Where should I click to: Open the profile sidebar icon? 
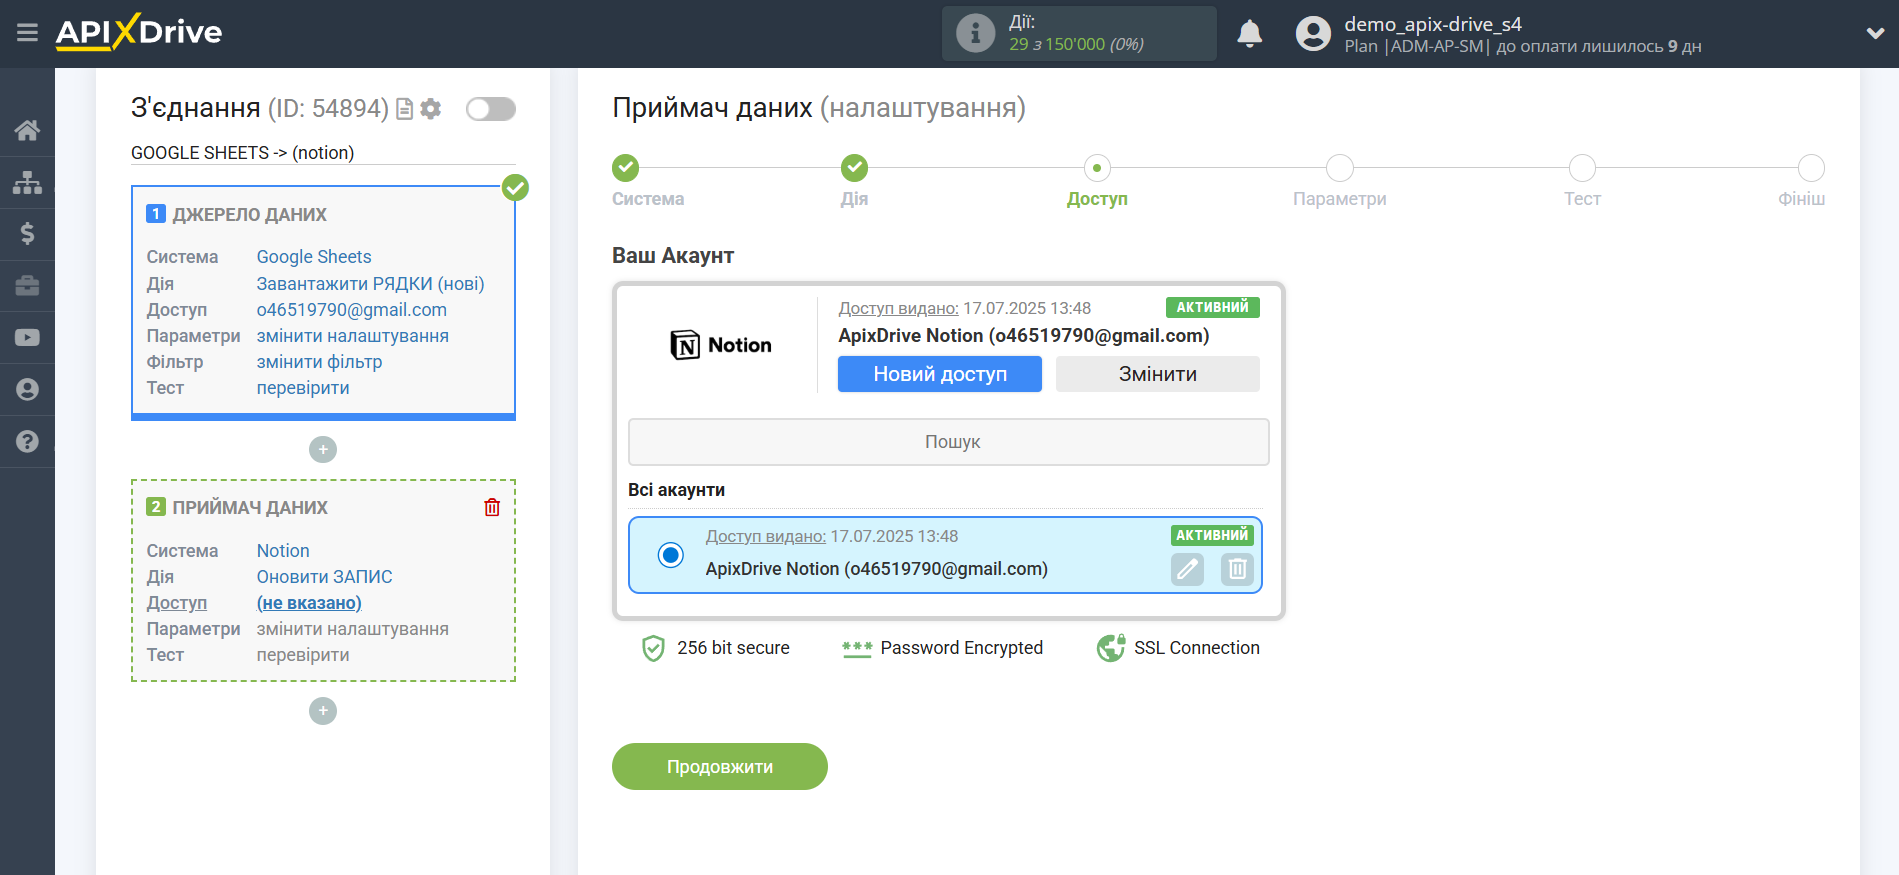(27, 390)
